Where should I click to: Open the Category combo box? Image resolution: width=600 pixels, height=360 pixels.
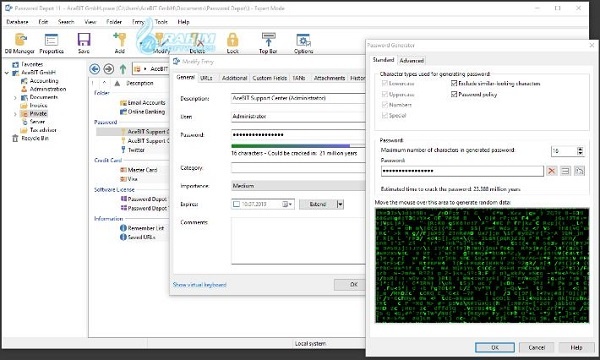(x=298, y=168)
